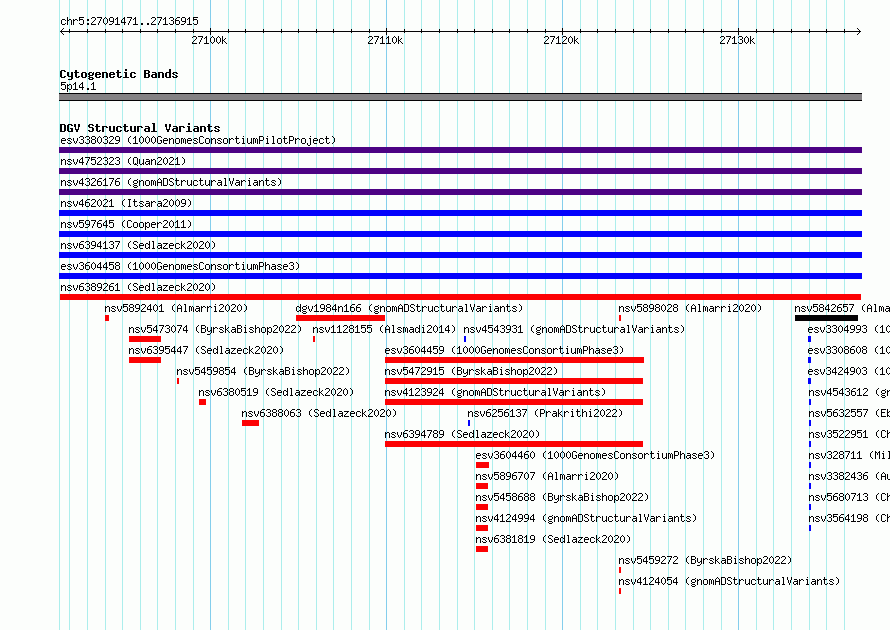Open nsv5473074 (ByrskaBishop2022) variant label

coord(215,329)
